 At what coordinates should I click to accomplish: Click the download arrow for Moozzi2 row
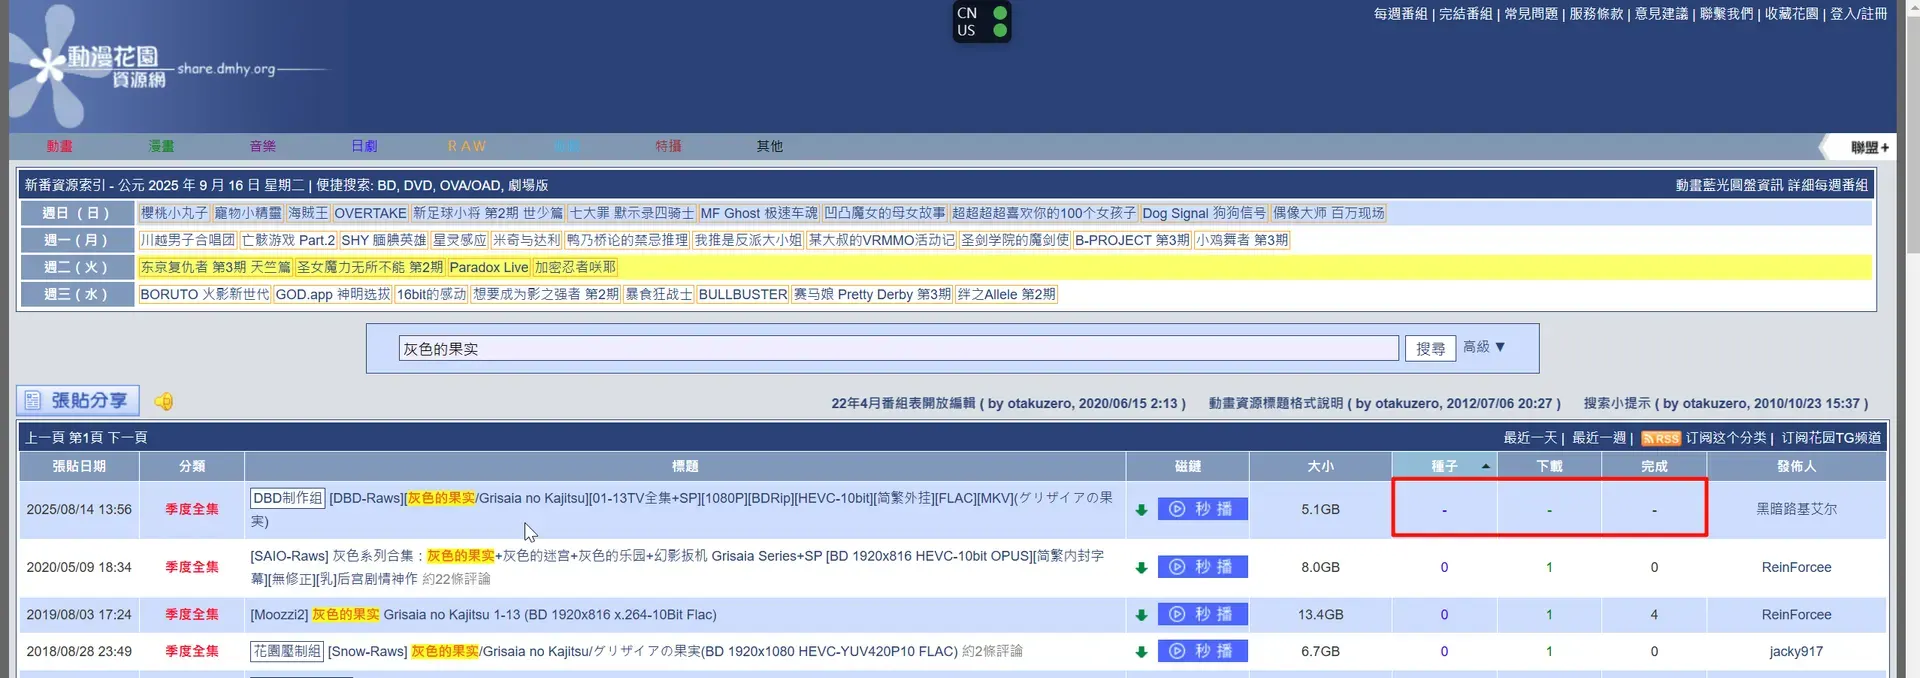pos(1141,615)
